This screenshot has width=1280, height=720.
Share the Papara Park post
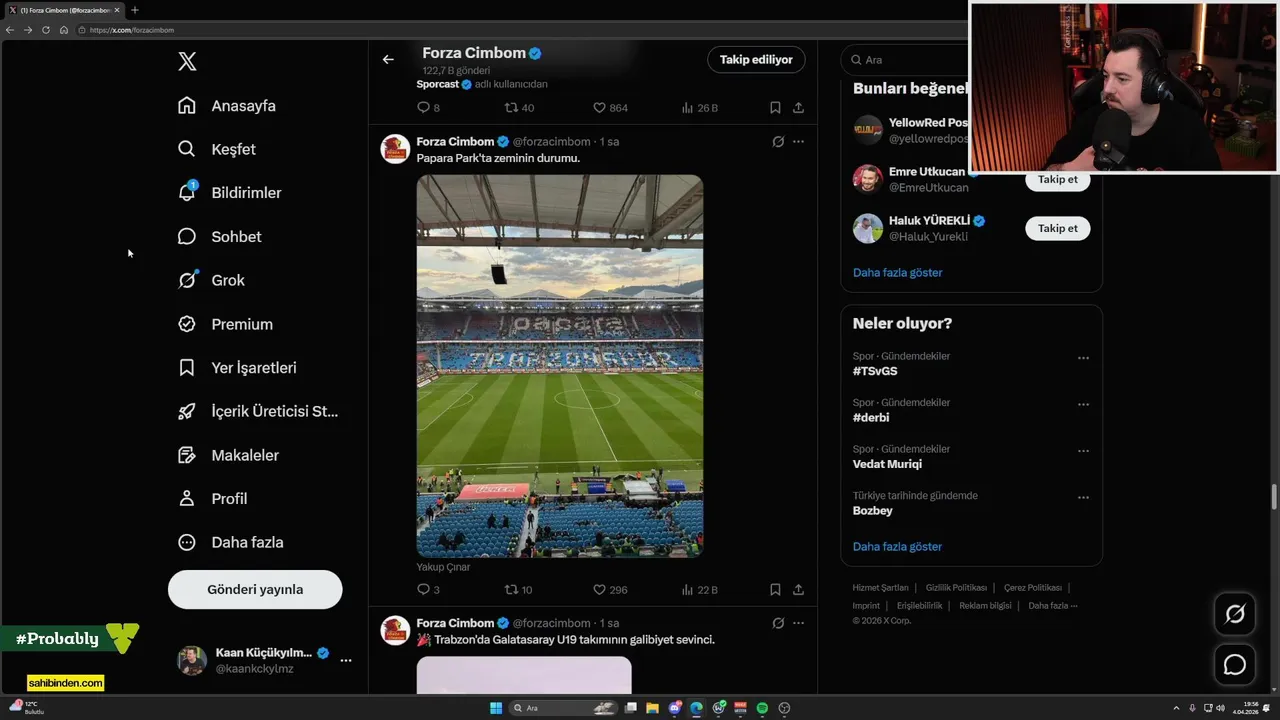(x=798, y=590)
